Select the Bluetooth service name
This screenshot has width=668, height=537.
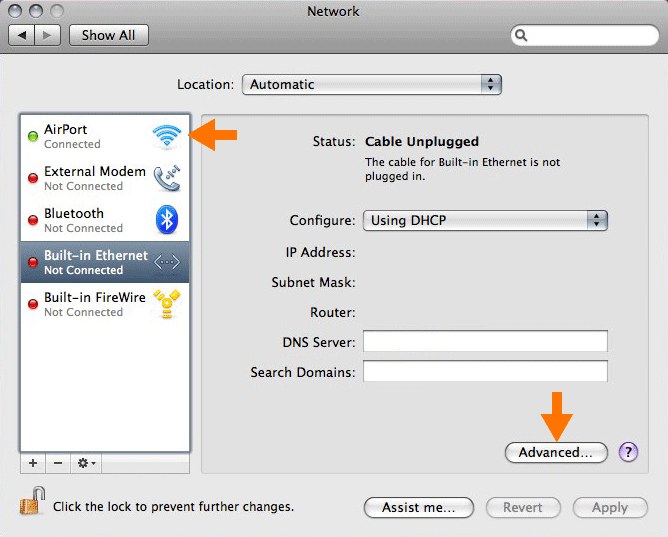tap(74, 213)
